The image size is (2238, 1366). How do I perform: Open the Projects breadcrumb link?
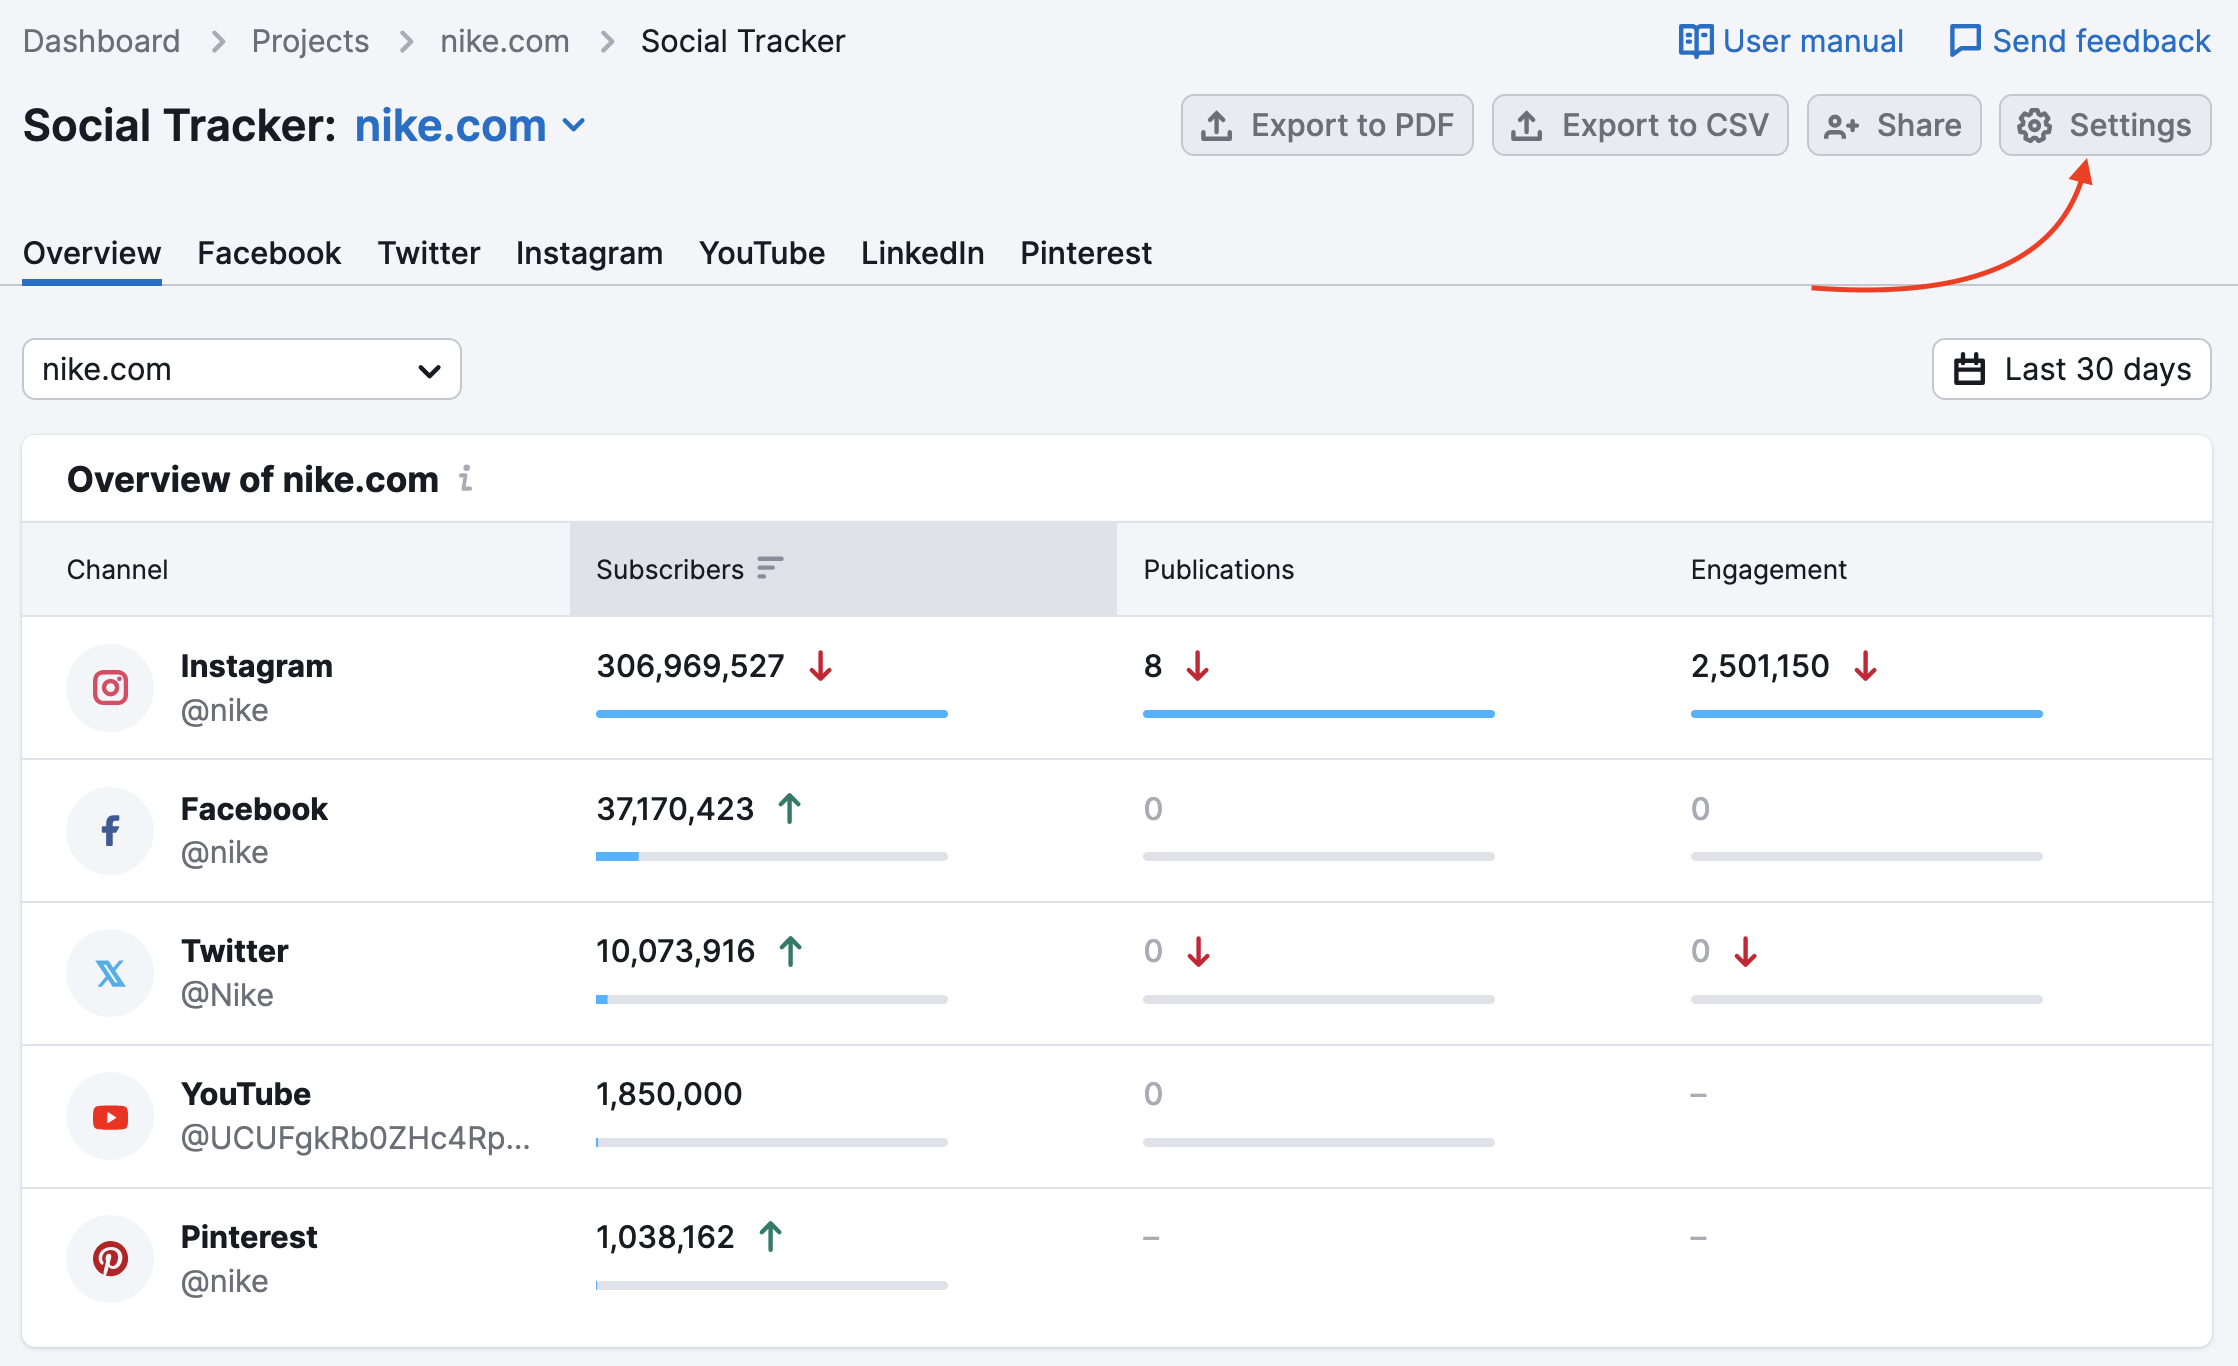point(310,40)
